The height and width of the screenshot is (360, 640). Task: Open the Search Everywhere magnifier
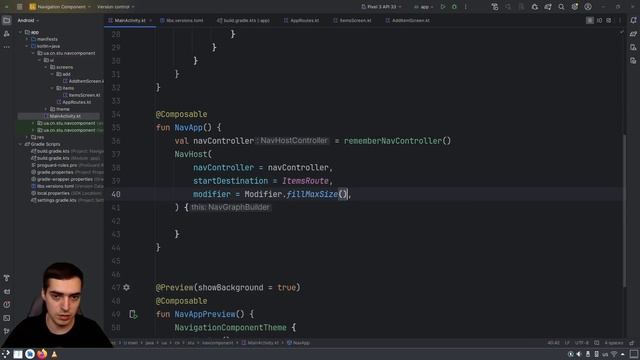point(561,7)
